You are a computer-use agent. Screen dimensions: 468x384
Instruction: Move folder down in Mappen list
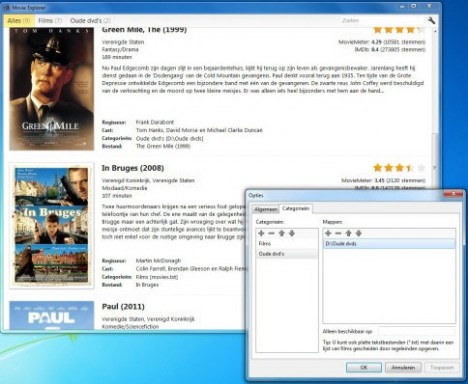click(x=359, y=233)
